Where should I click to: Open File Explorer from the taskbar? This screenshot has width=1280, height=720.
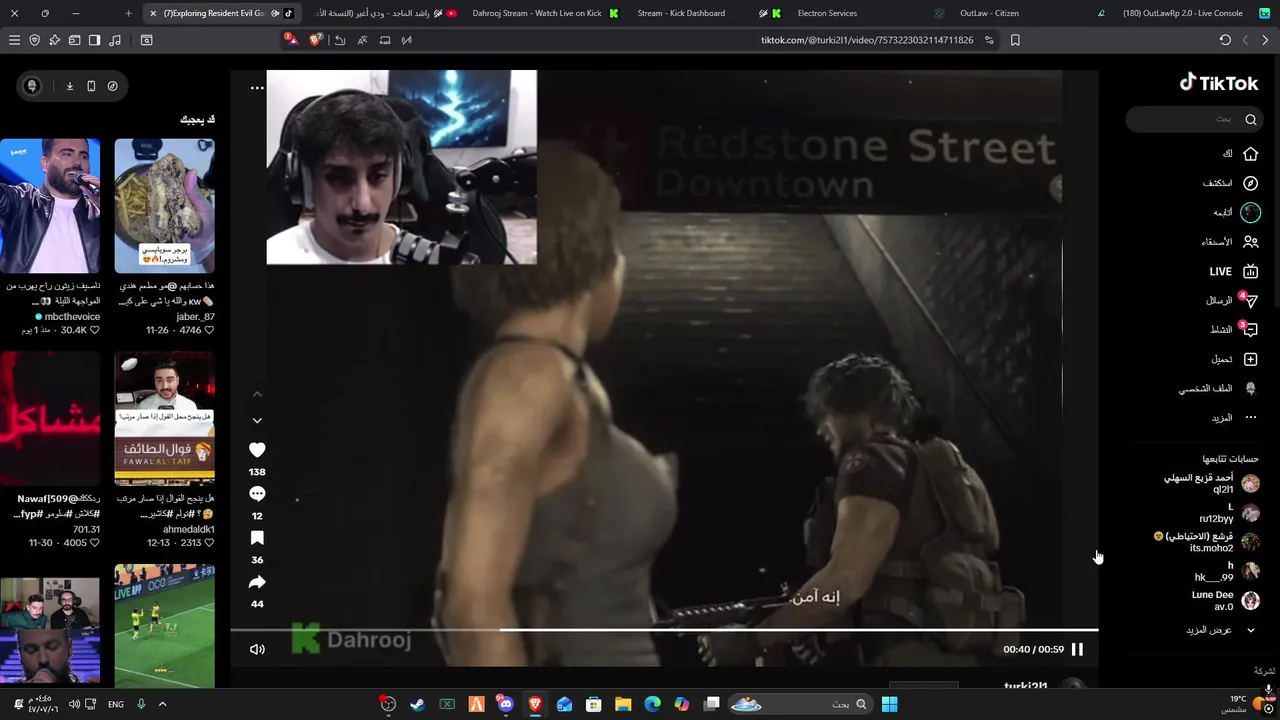[x=623, y=704]
